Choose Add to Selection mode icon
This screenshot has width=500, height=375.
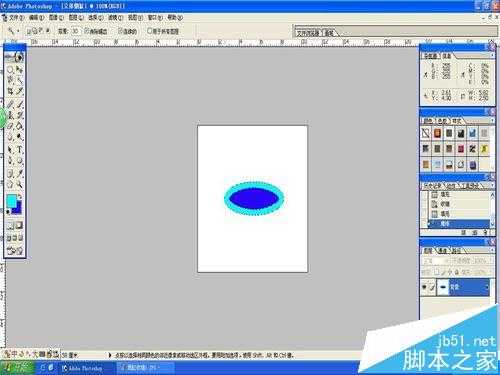tap(35, 31)
